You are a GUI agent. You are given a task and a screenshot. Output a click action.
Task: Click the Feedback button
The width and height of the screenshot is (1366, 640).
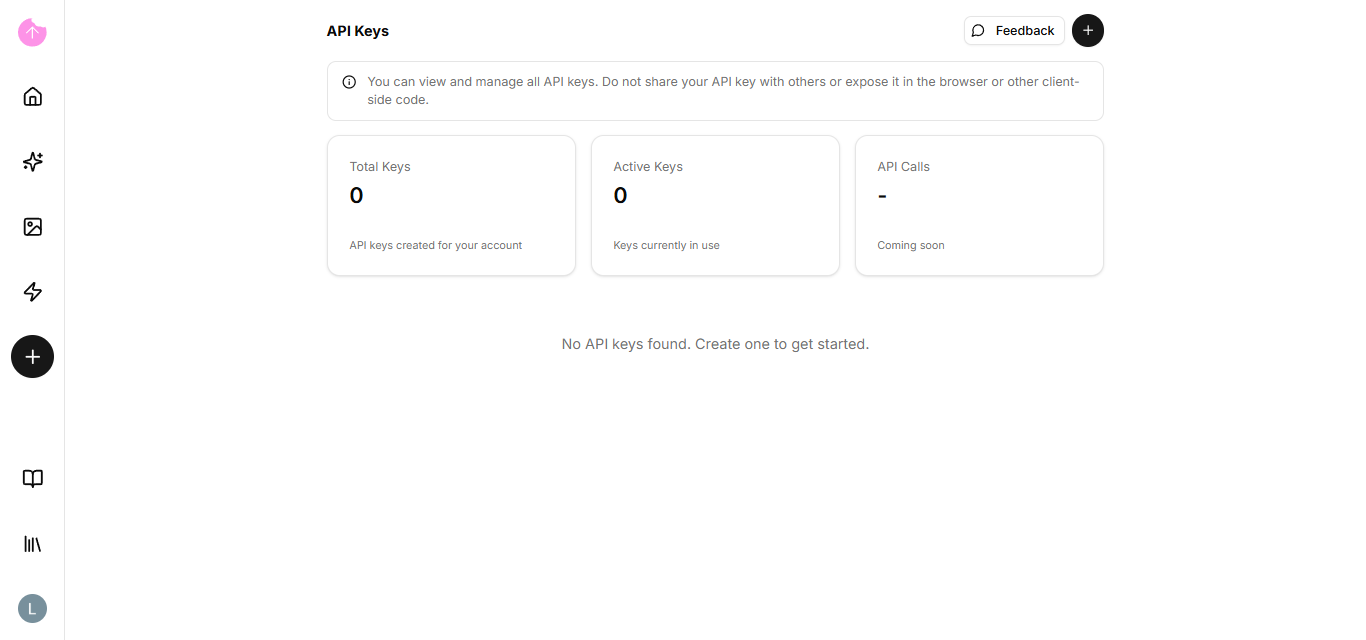click(x=1013, y=31)
